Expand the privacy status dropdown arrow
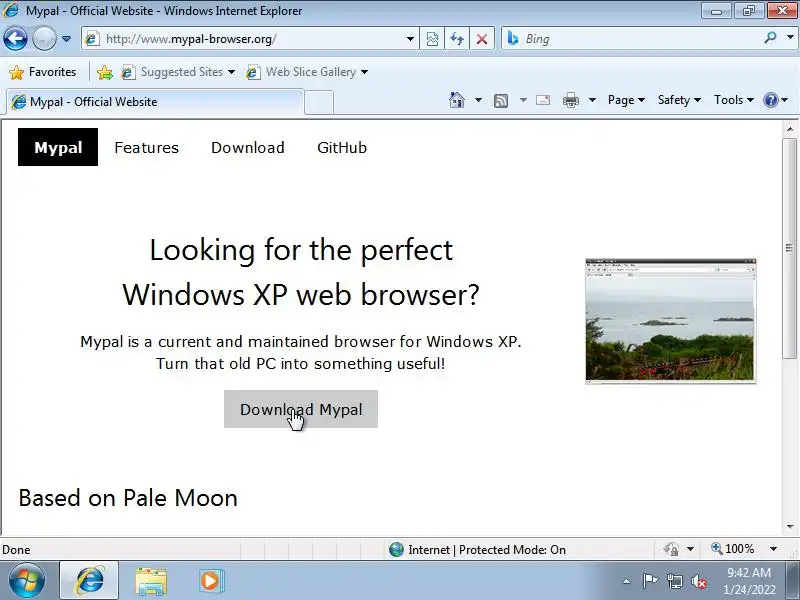This screenshot has width=800, height=600. coord(690,549)
